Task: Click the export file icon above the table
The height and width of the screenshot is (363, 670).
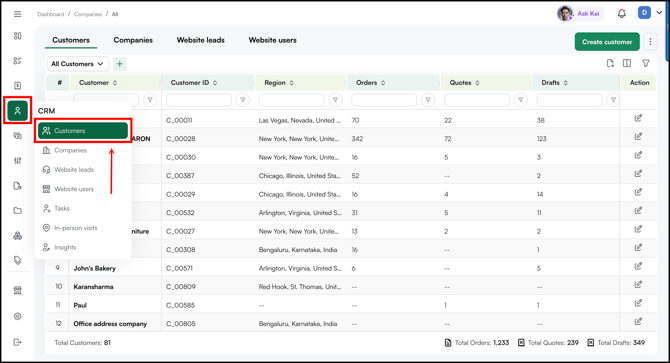Action: [610, 63]
